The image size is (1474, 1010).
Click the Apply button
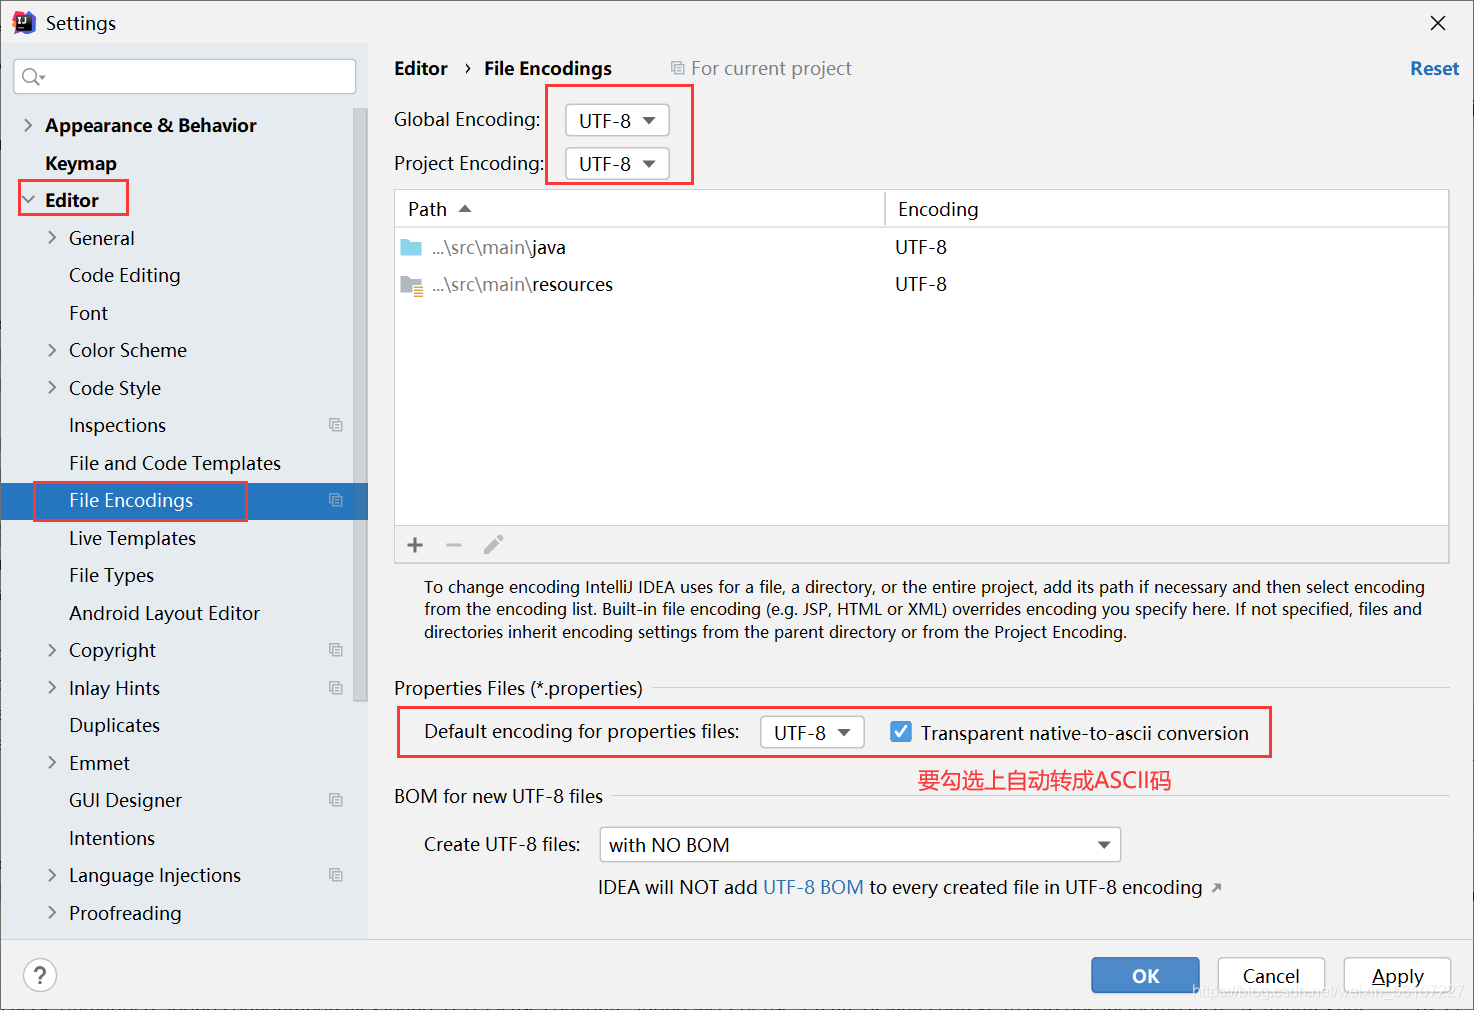1397,975
